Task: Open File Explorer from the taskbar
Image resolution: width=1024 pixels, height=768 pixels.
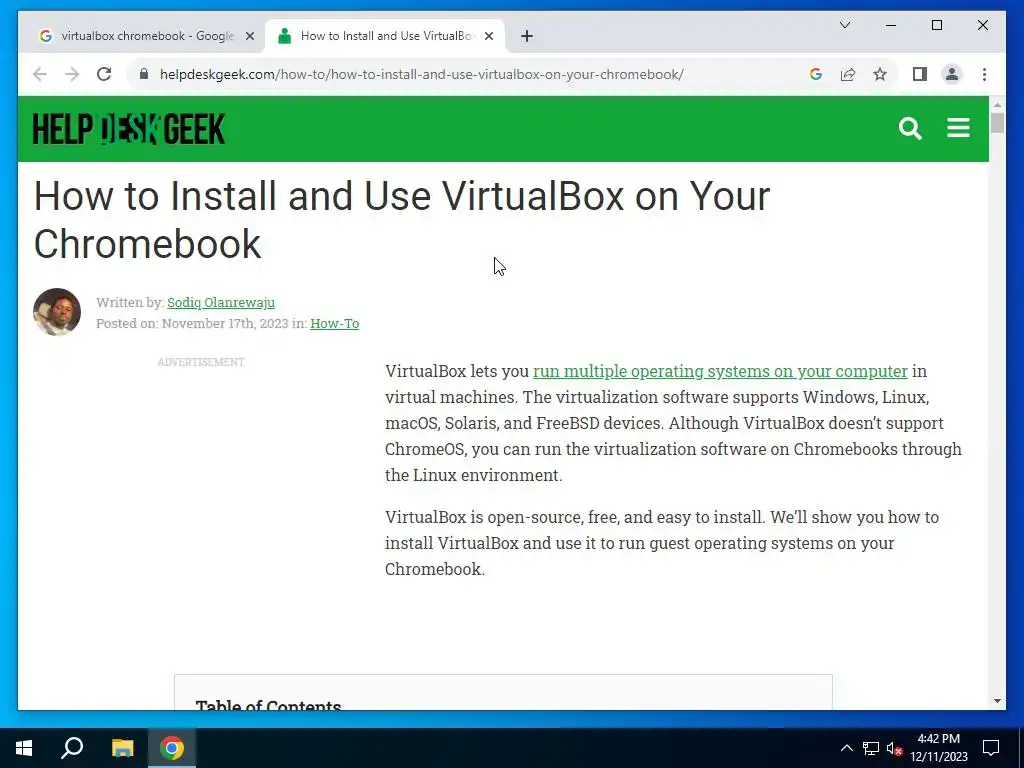Action: tap(122, 748)
